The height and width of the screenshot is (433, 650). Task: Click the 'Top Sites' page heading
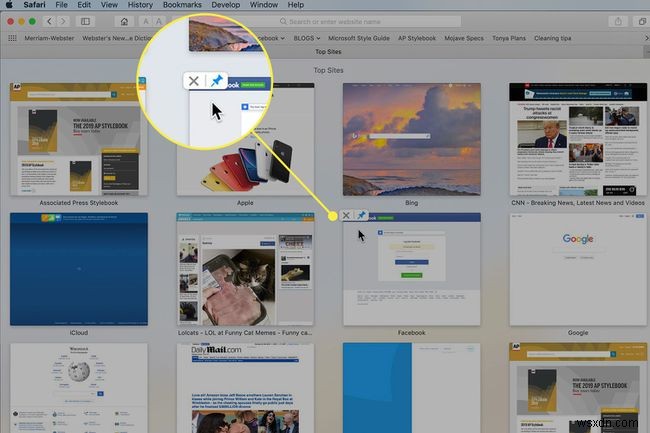328,70
